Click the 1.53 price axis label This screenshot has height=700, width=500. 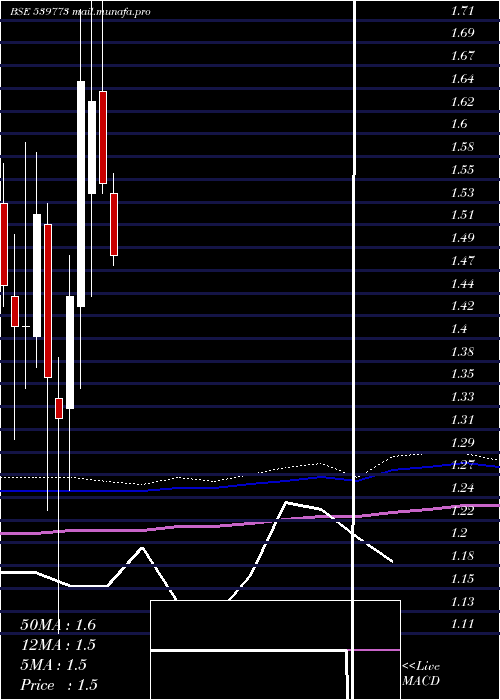pos(462,193)
